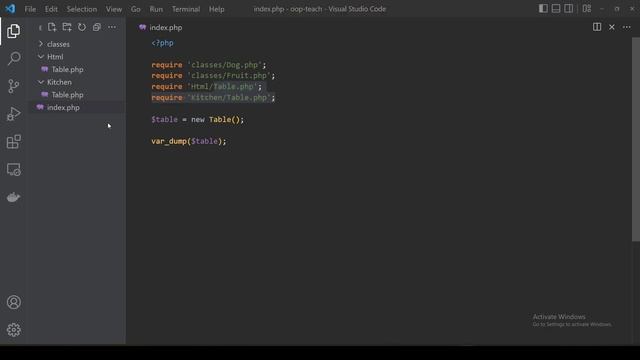This screenshot has width=640, height=360.
Task: Open the Docker view in activity bar
Action: click(x=13, y=197)
